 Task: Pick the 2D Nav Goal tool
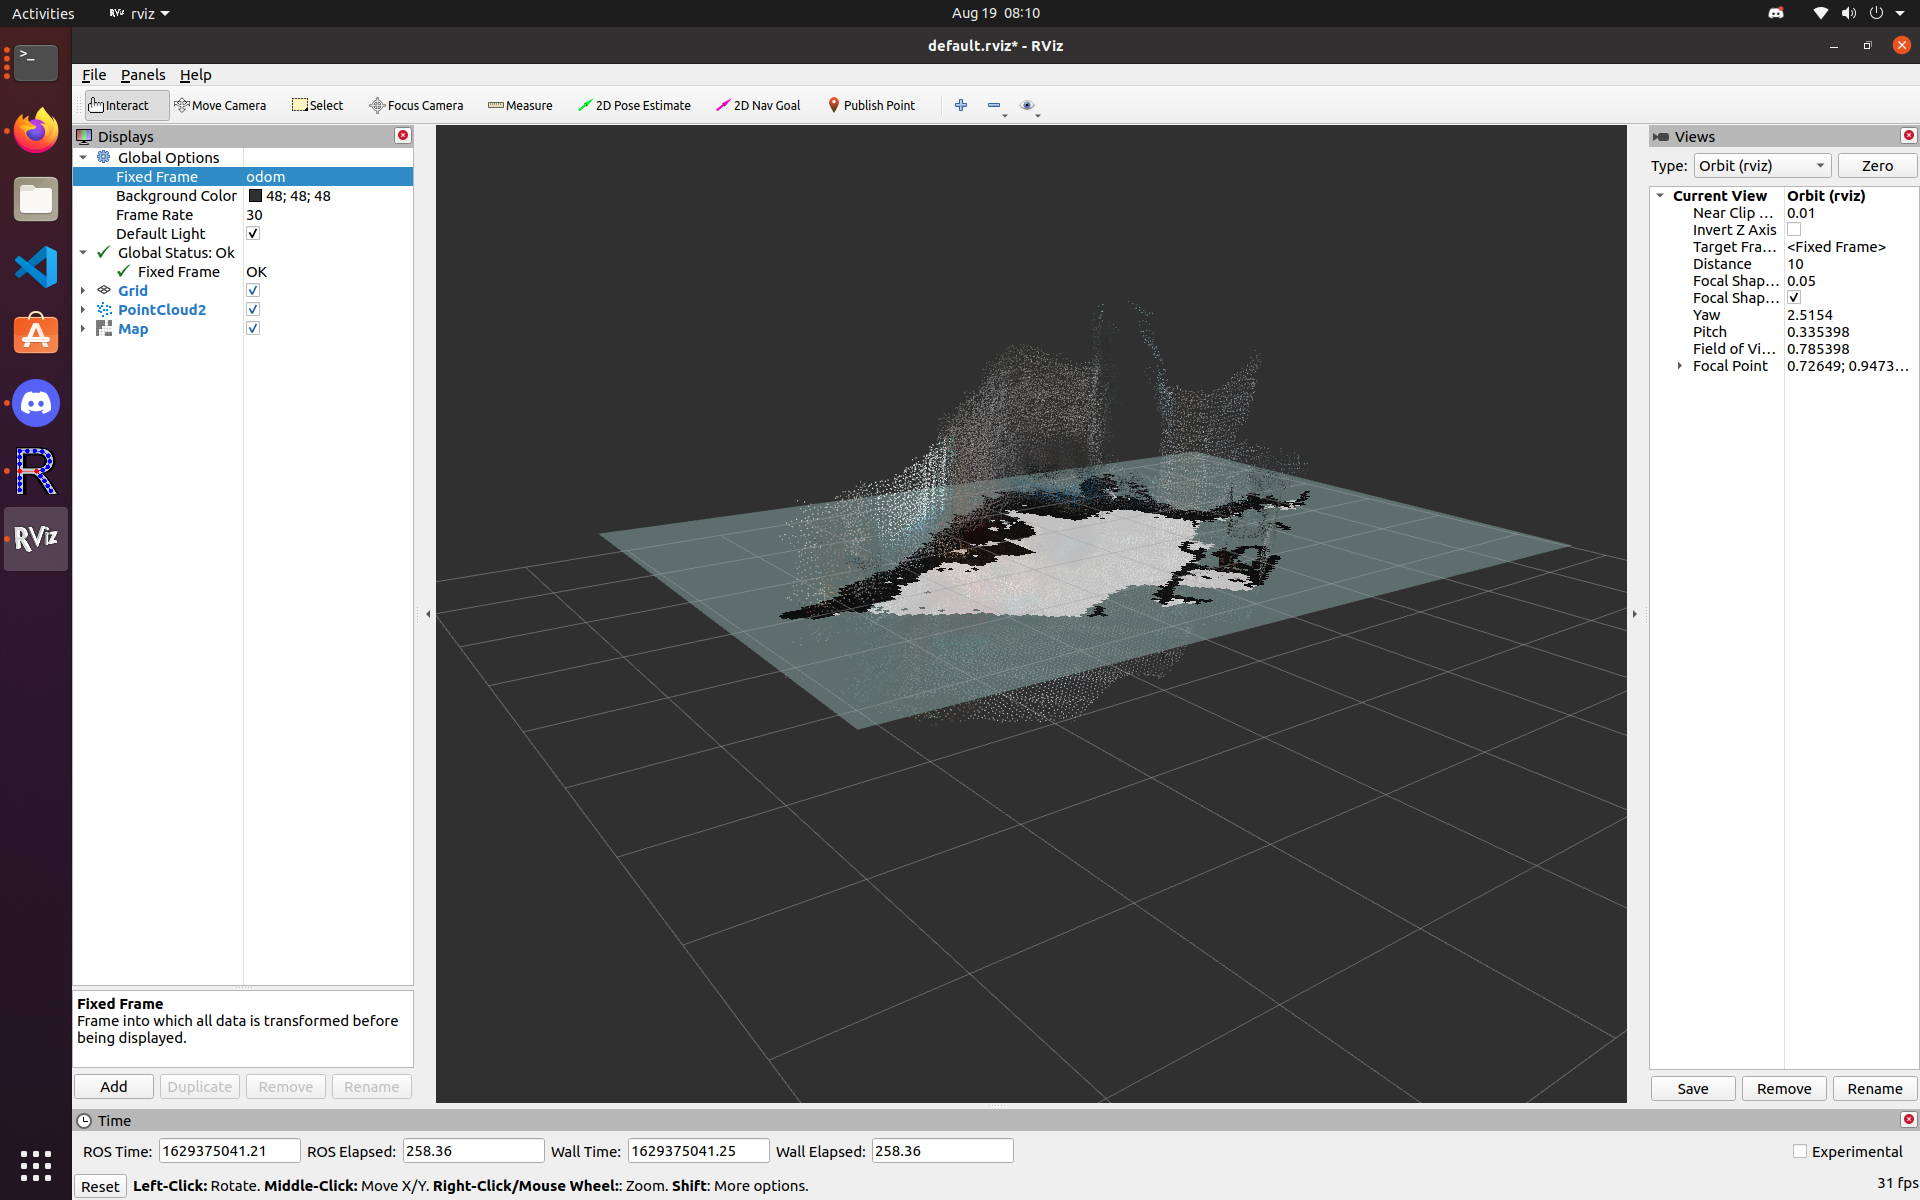coord(758,105)
